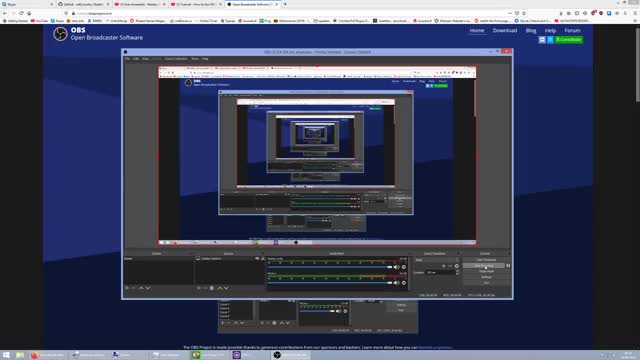Open the Forum link in site navigation
Image resolution: width=640 pixels, height=360 pixels.
[572, 31]
